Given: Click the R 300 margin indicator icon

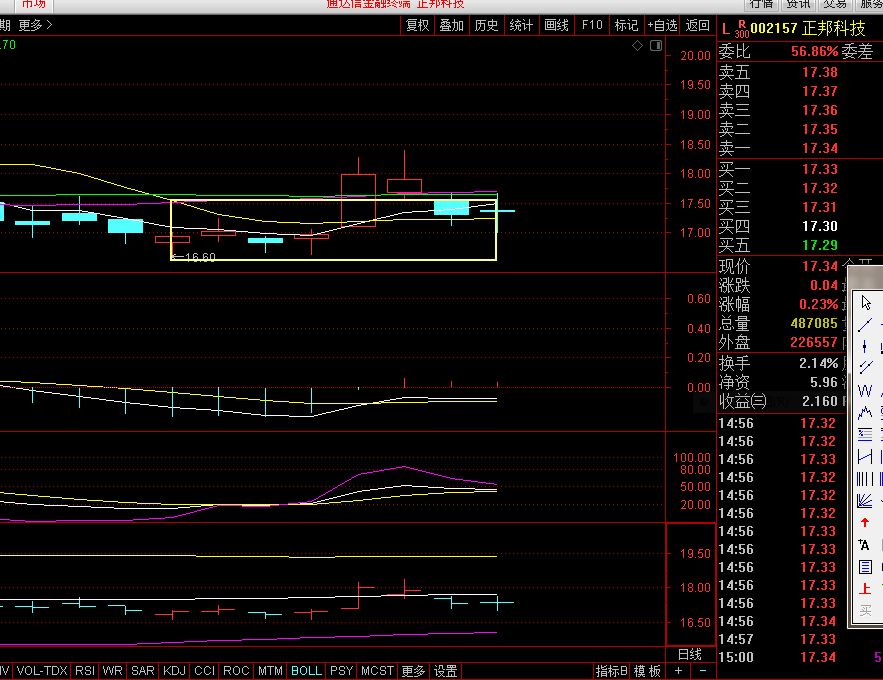Looking at the screenshot, I should 742,29.
